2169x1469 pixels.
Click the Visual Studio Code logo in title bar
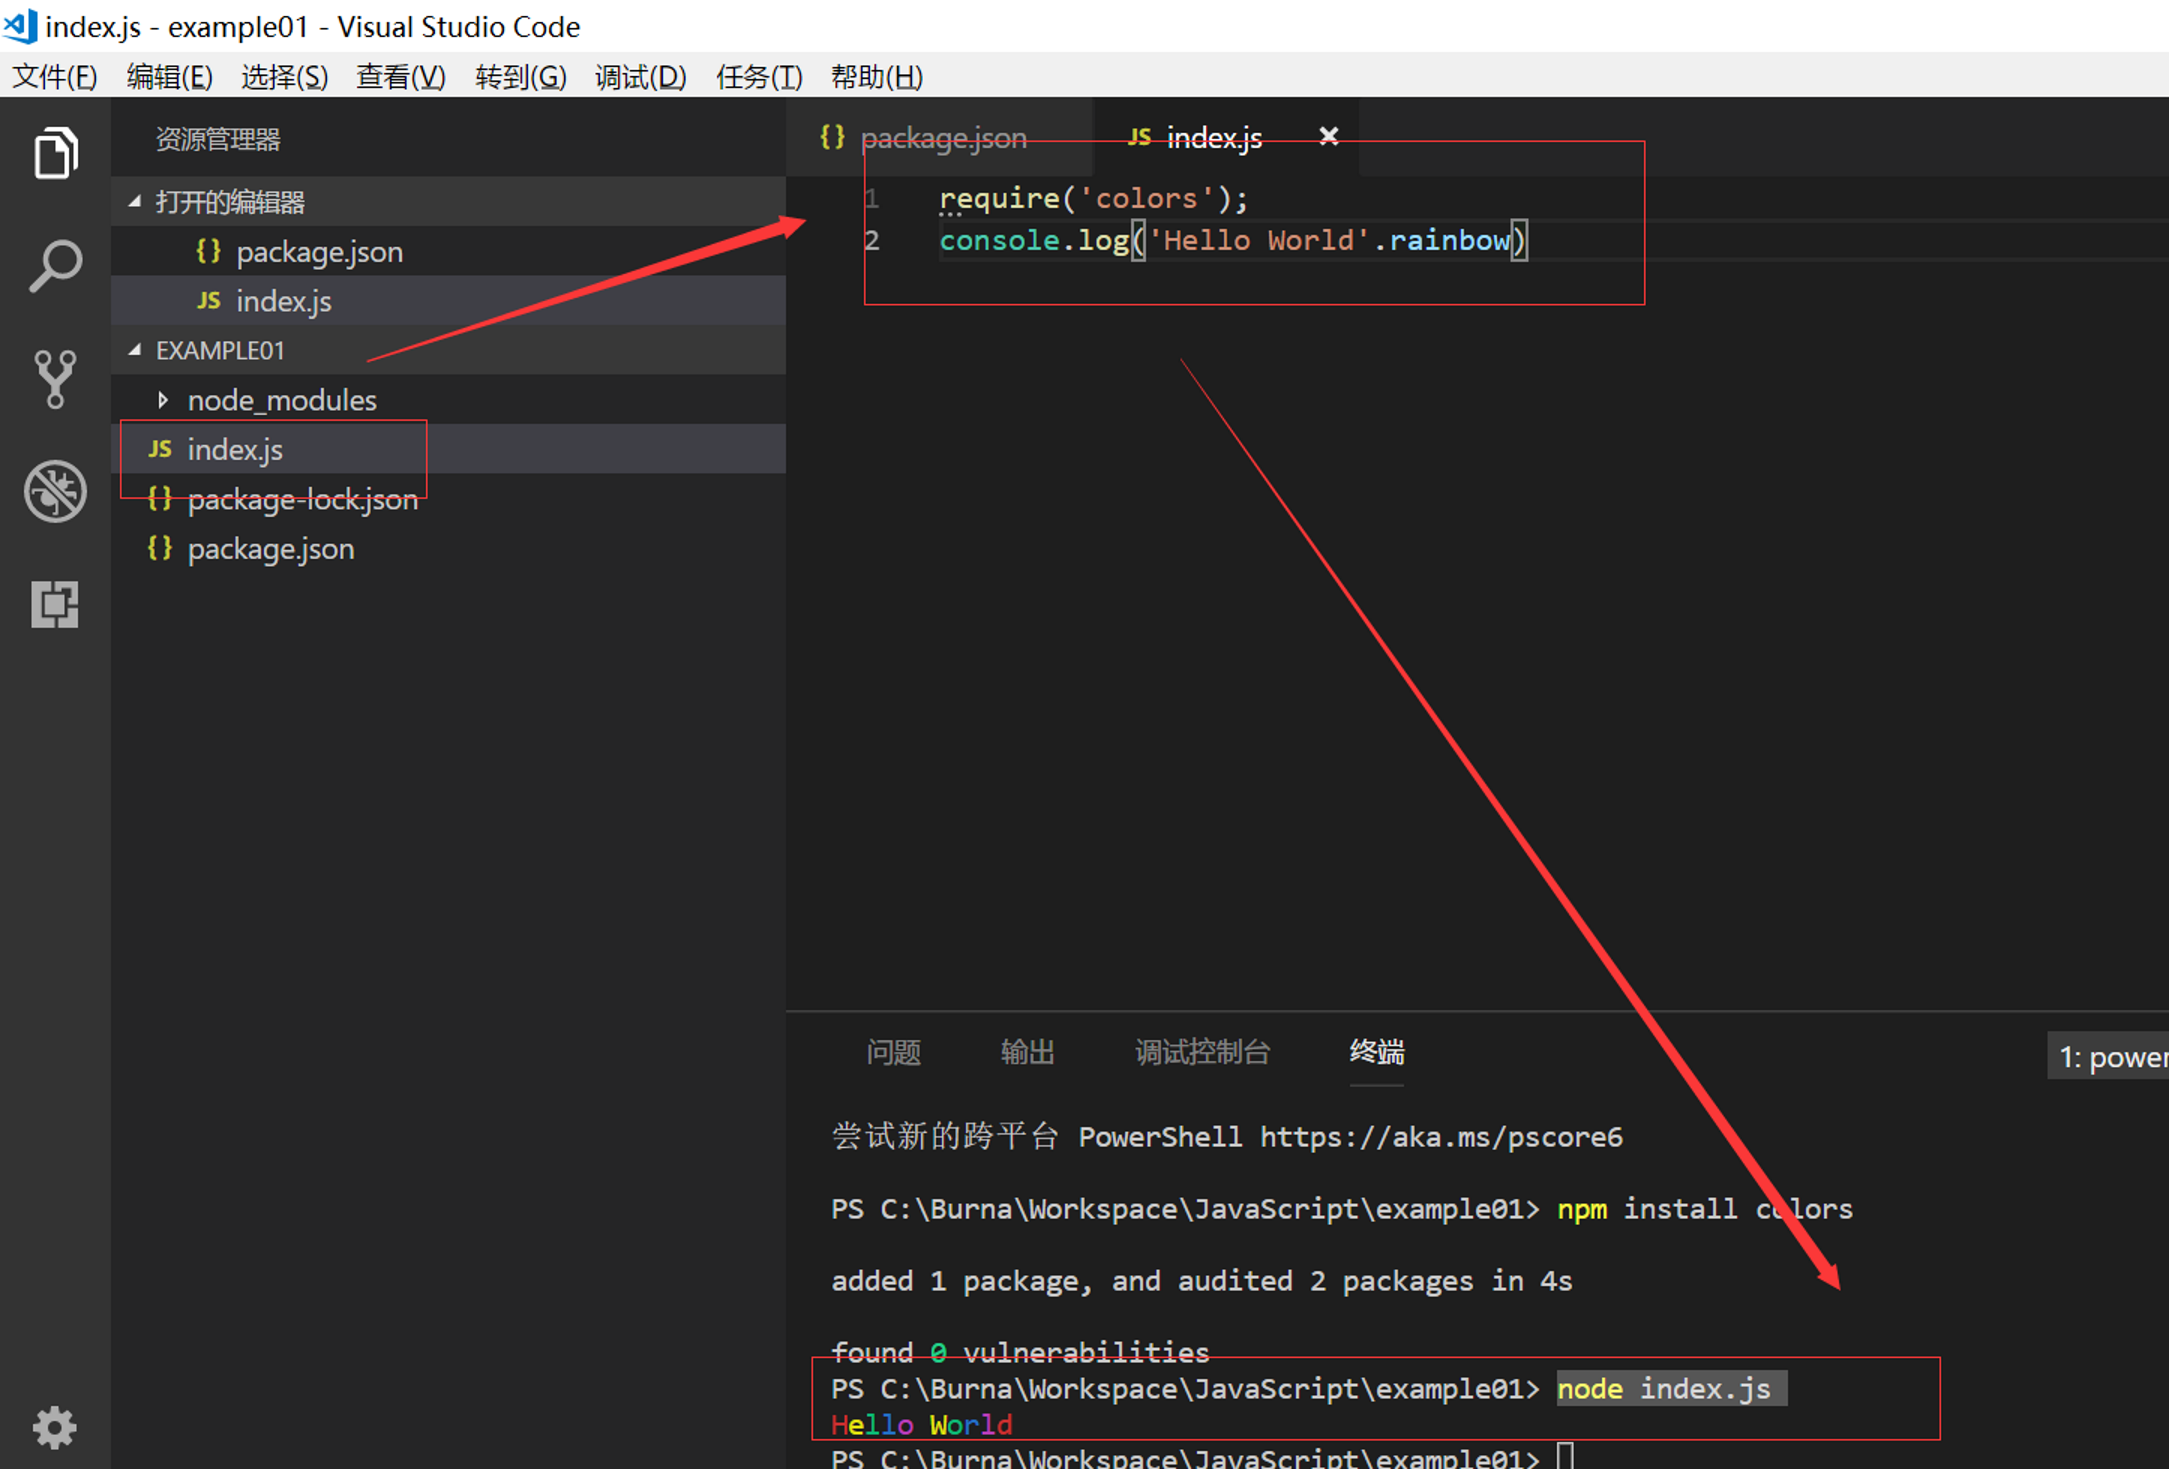click(20, 26)
